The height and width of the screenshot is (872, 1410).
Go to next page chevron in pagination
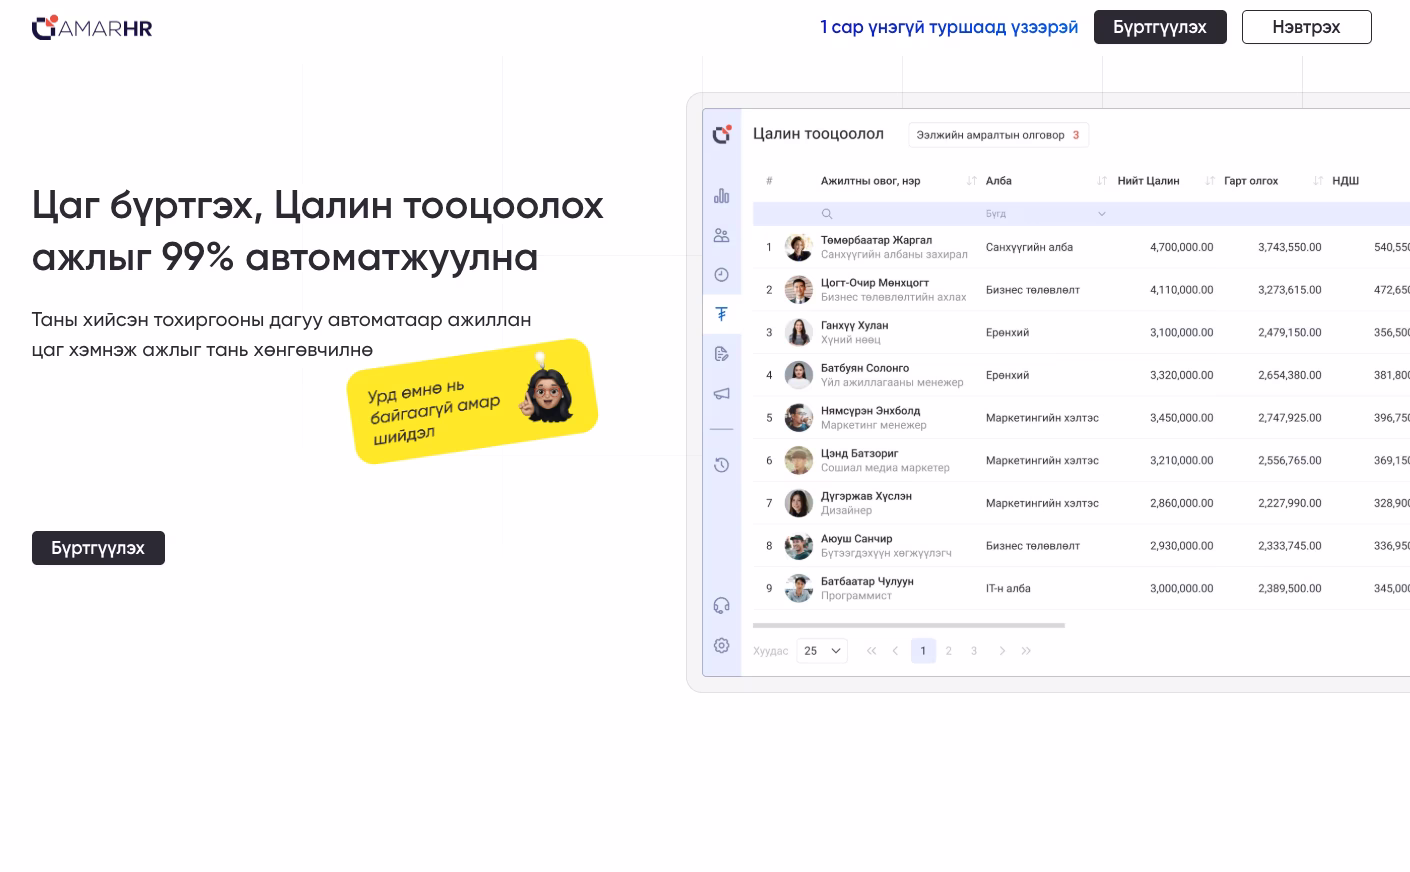coord(1002,651)
